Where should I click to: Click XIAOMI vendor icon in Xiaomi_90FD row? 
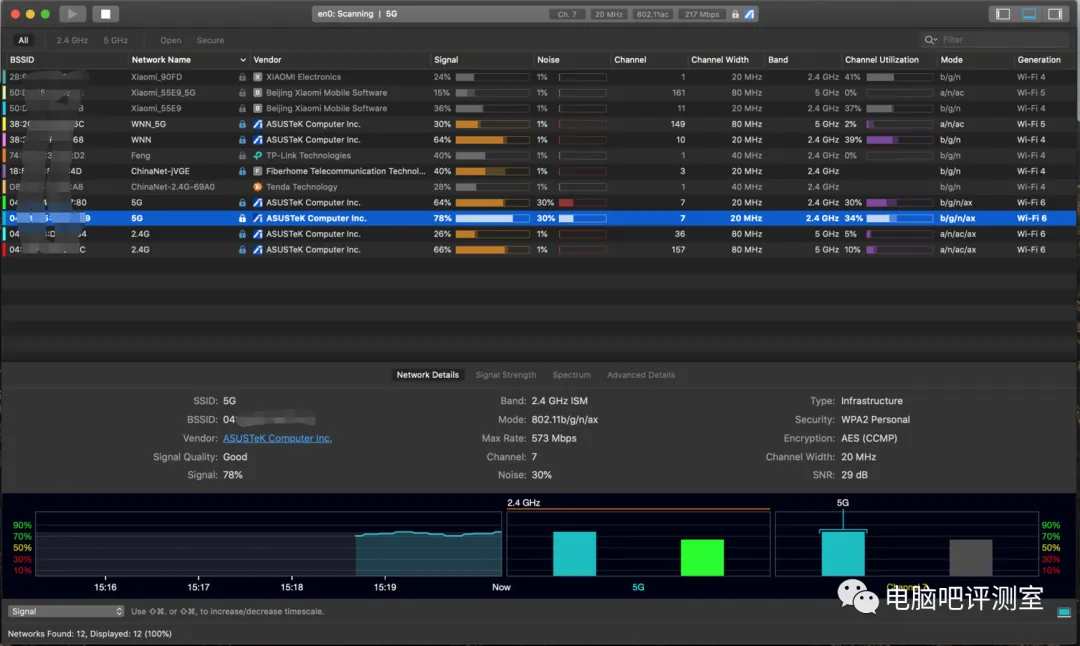click(x=258, y=77)
